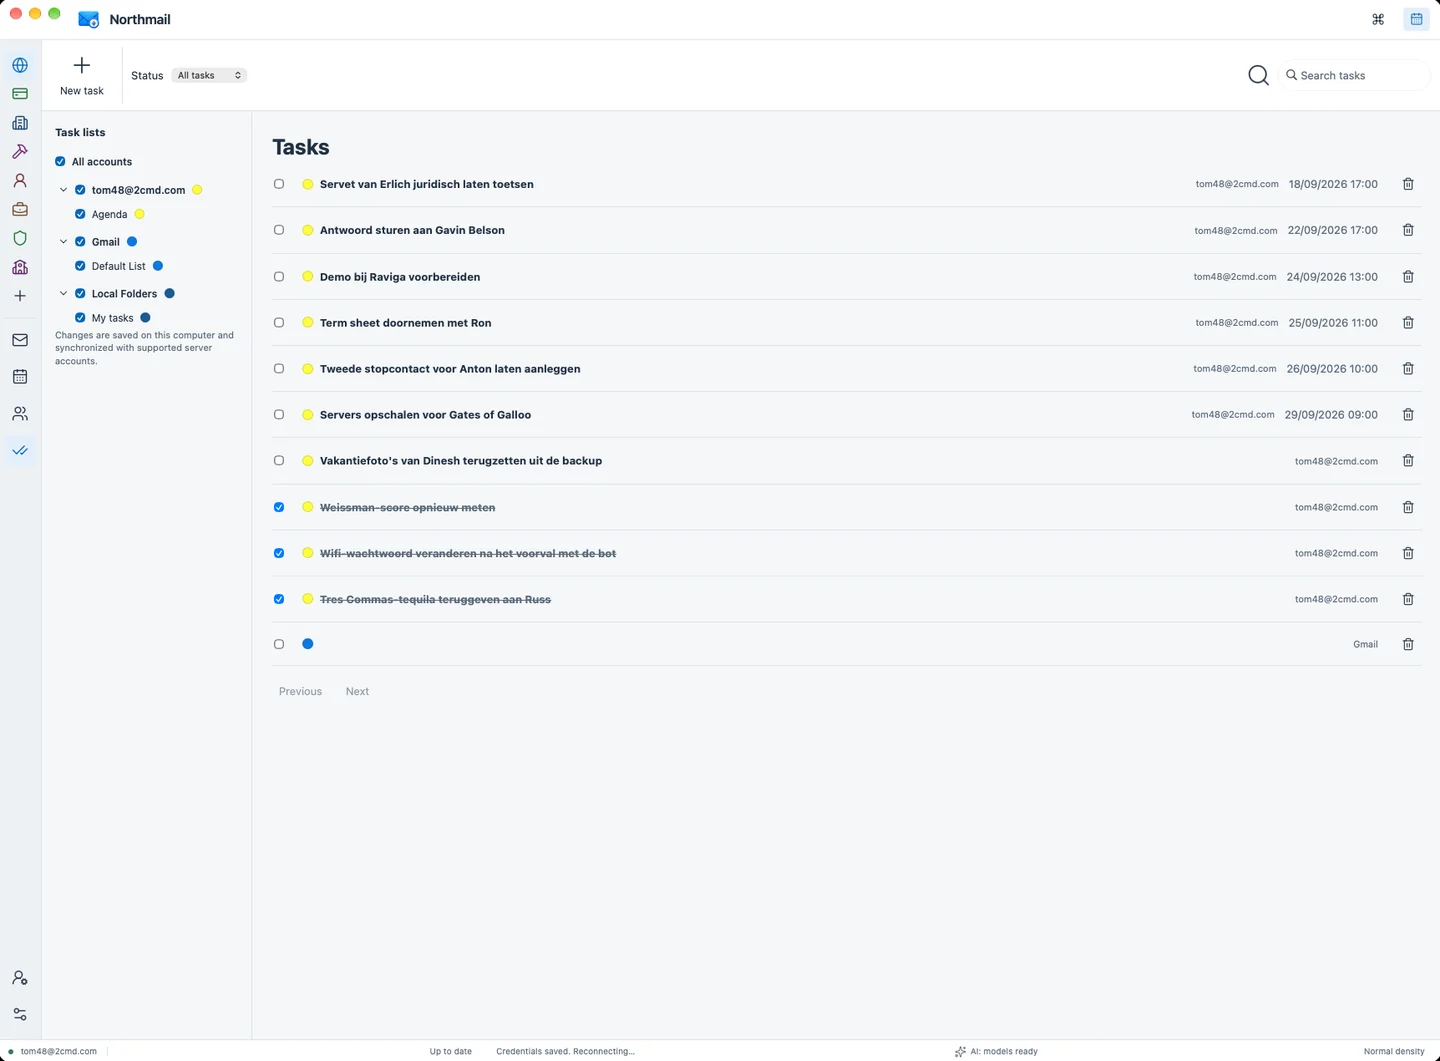Select the My tasks list label
Image resolution: width=1440 pixels, height=1061 pixels.
(112, 318)
